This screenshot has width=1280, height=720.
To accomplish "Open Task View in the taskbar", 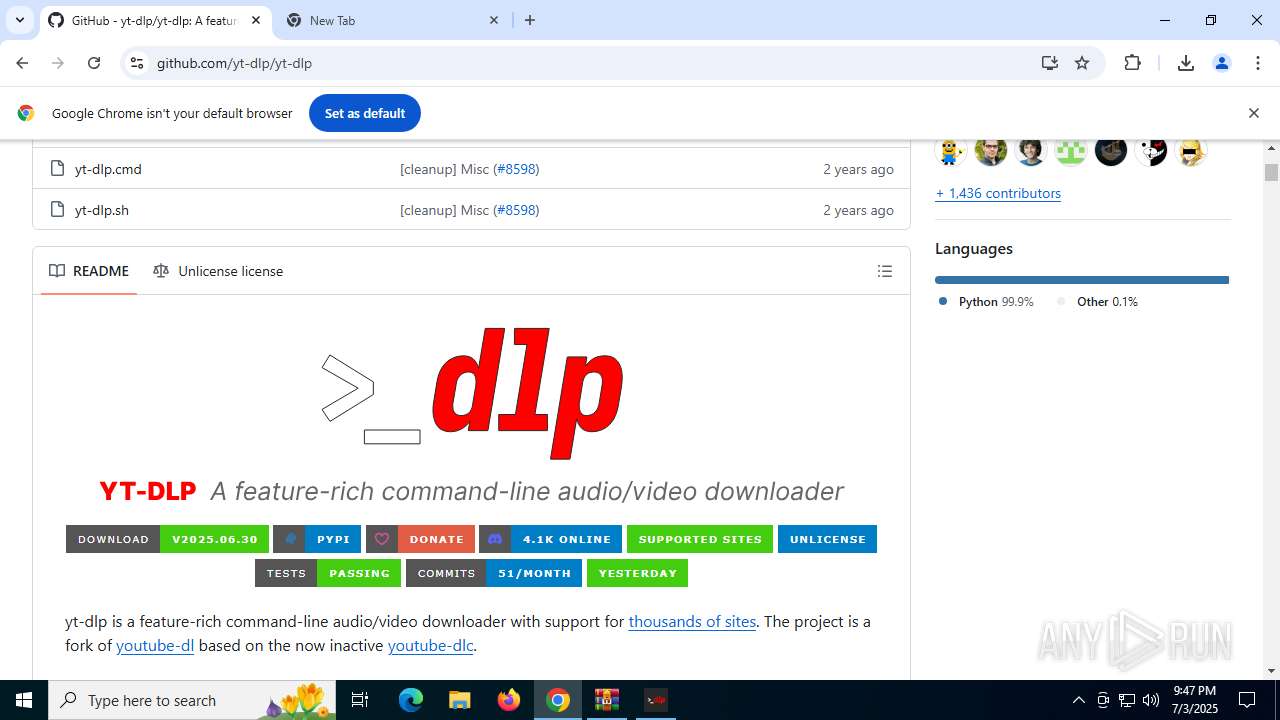I will pyautogui.click(x=360, y=700).
